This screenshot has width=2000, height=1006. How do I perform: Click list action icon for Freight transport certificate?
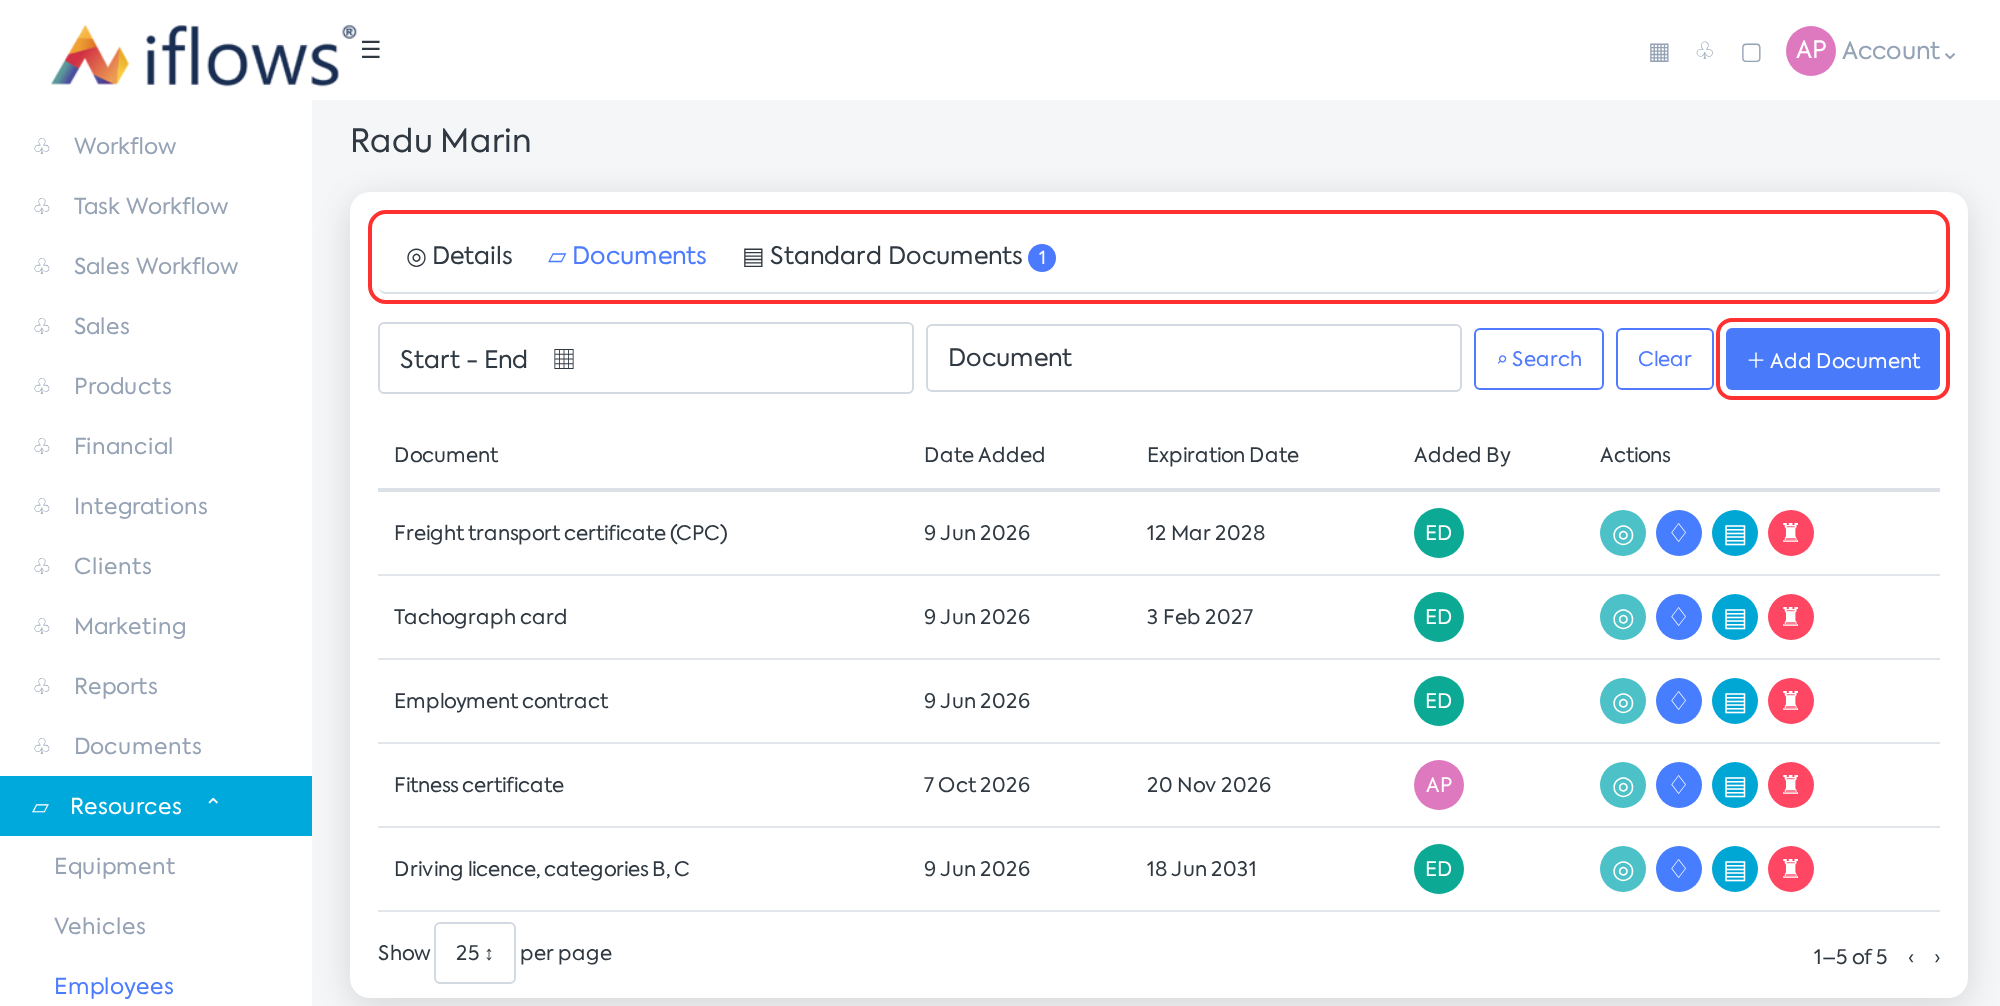click(1735, 533)
